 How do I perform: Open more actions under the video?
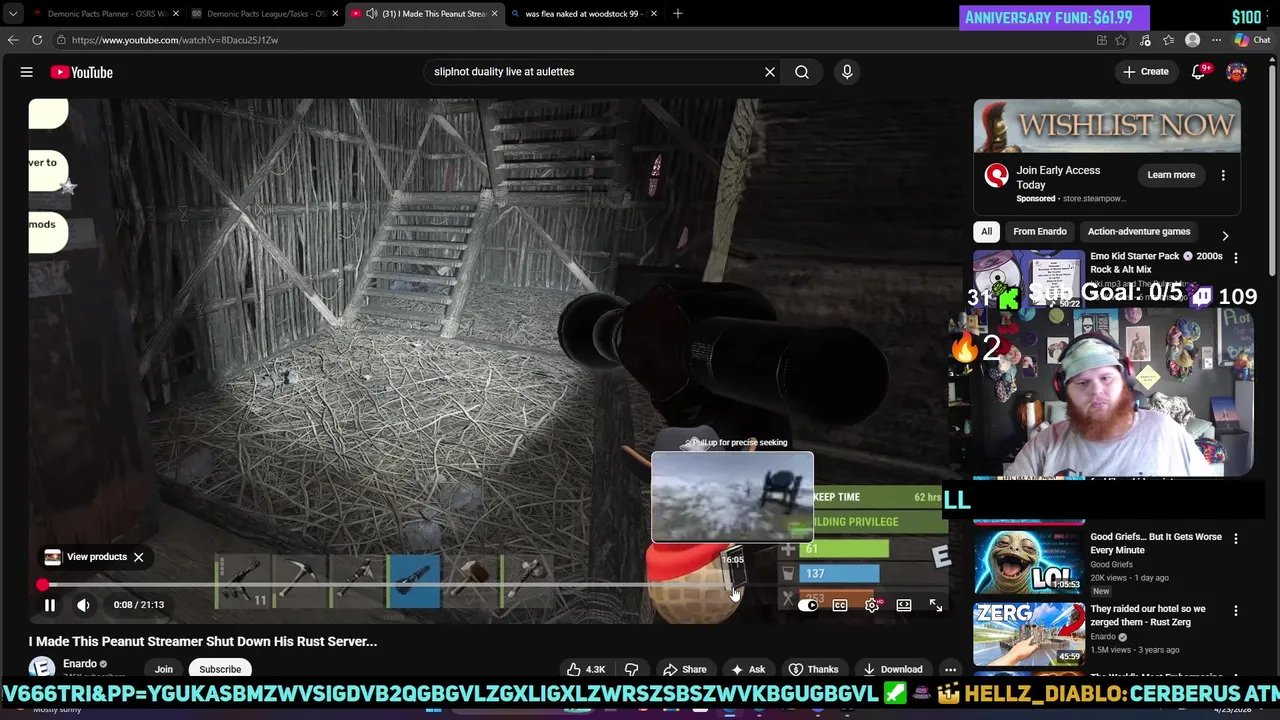click(x=951, y=669)
